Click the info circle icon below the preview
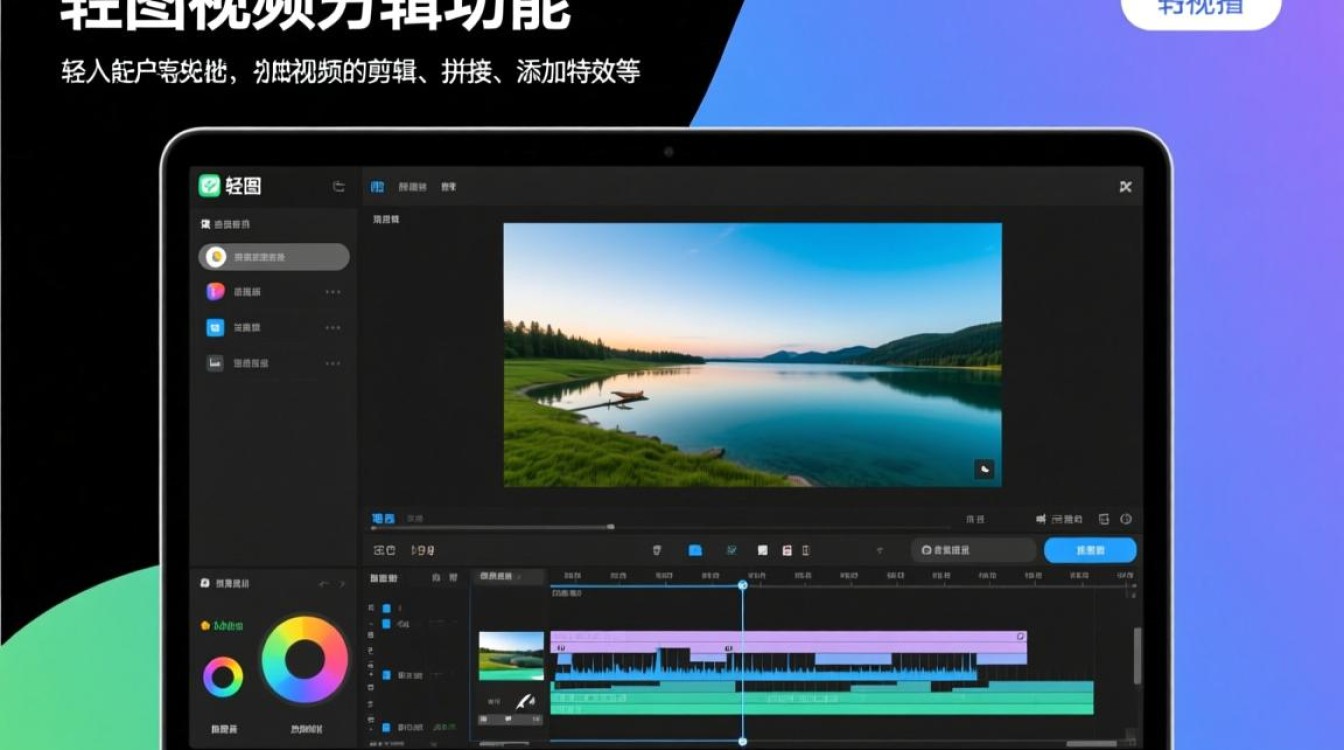 [1126, 520]
